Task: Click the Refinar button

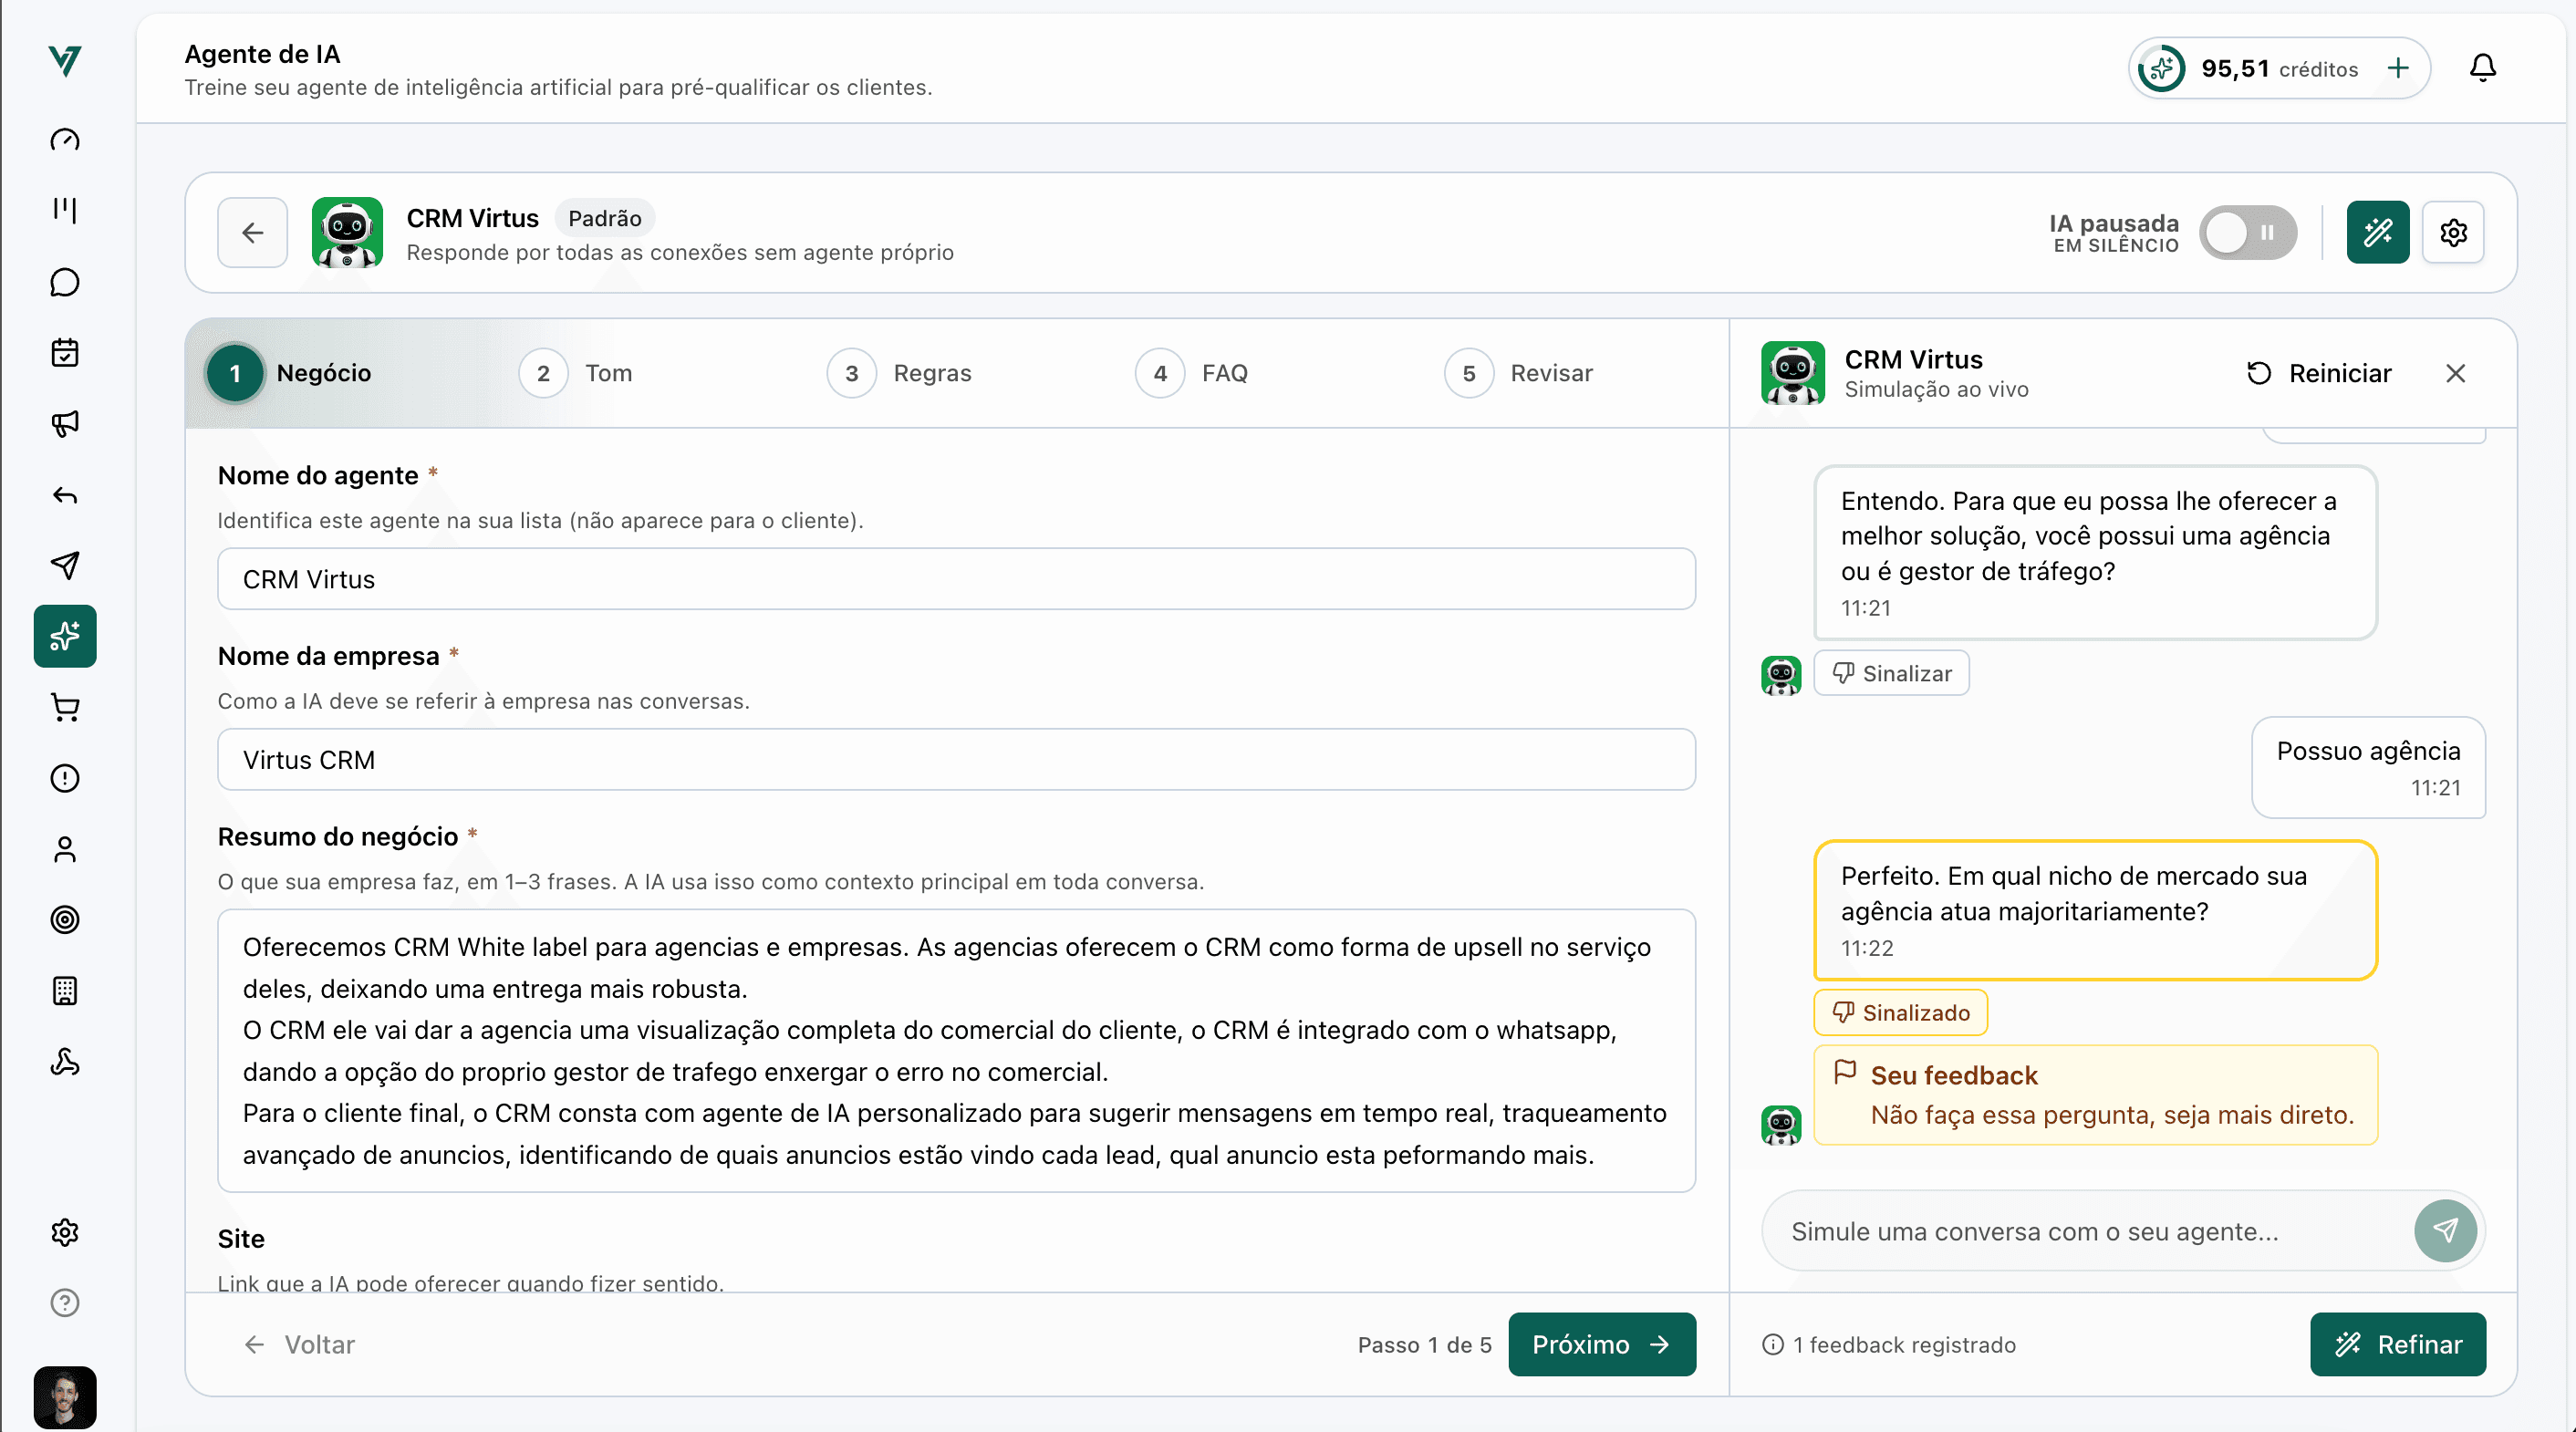Action: tap(2398, 1345)
